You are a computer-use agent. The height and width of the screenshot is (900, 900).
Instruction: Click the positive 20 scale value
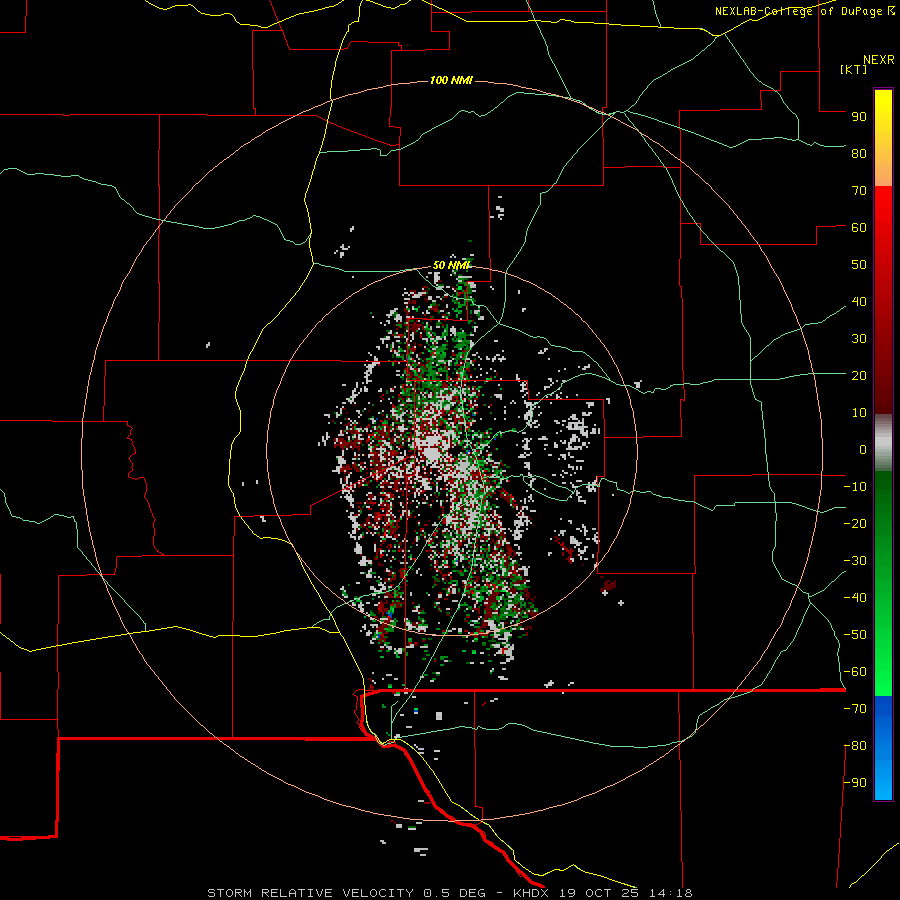(859, 375)
